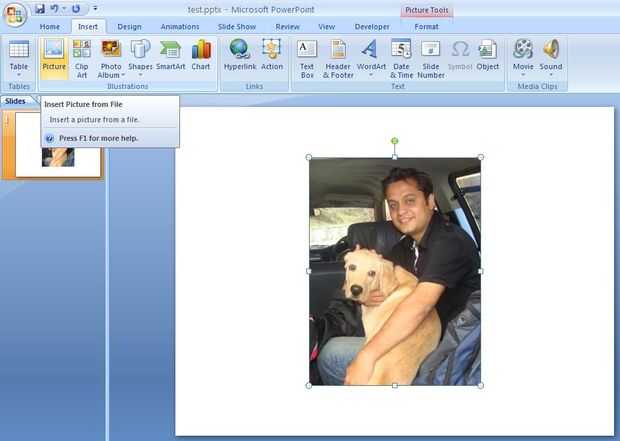Click the Hyperlink globe icon

click(x=240, y=49)
